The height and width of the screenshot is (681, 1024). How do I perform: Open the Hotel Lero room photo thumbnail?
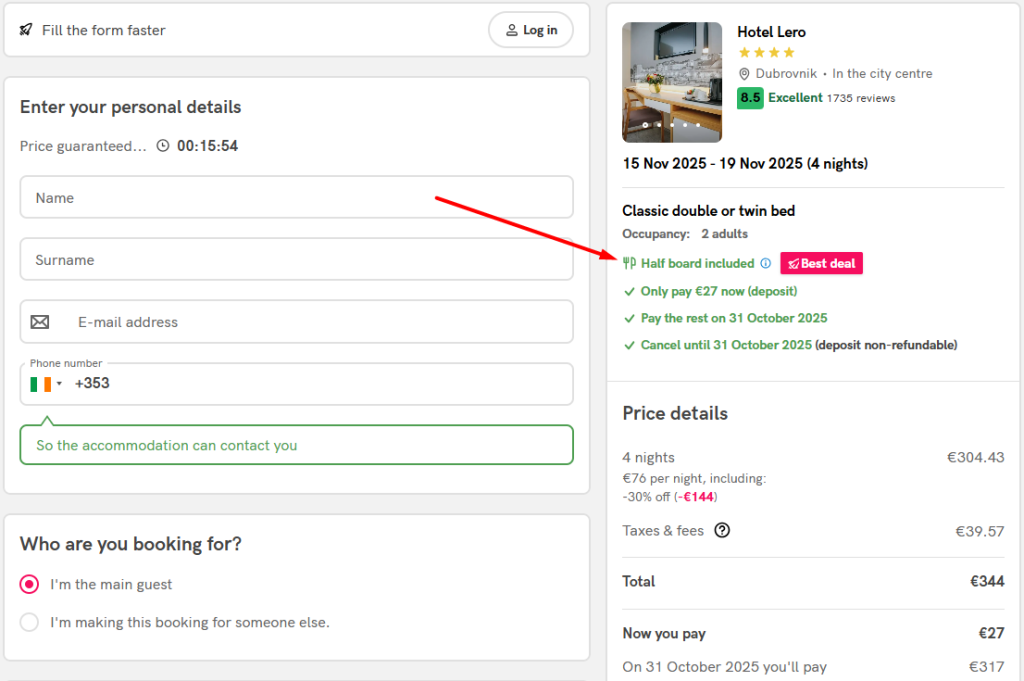[672, 82]
